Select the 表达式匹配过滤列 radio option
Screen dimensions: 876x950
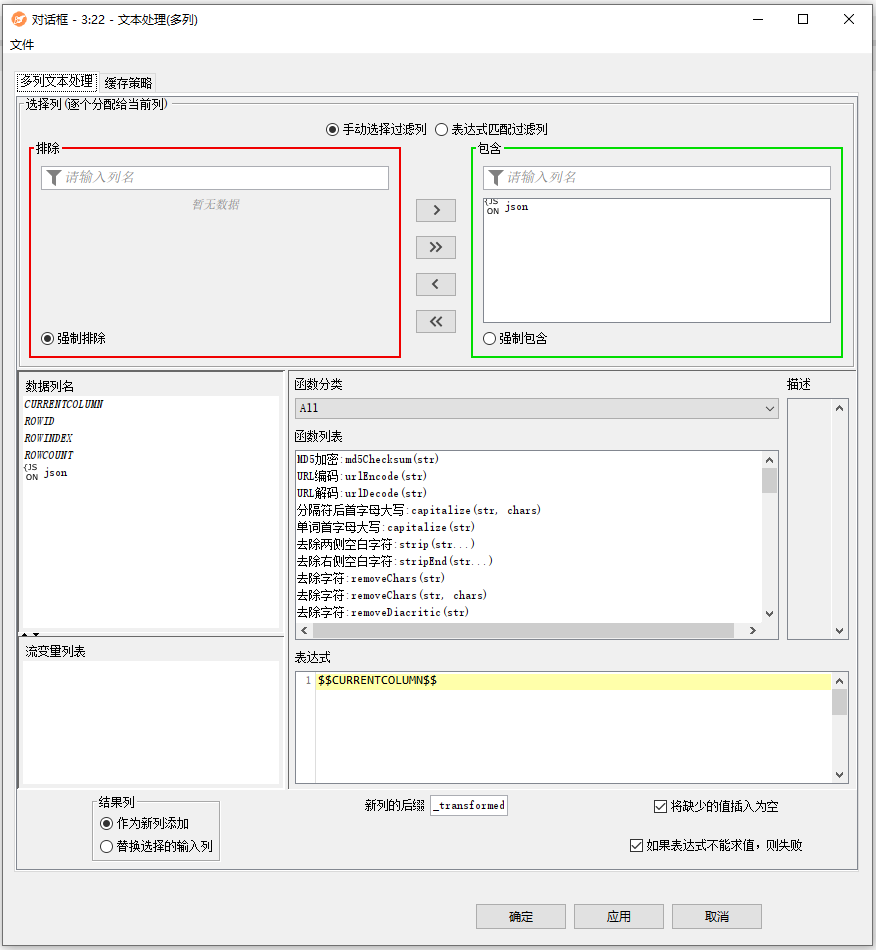click(x=441, y=129)
